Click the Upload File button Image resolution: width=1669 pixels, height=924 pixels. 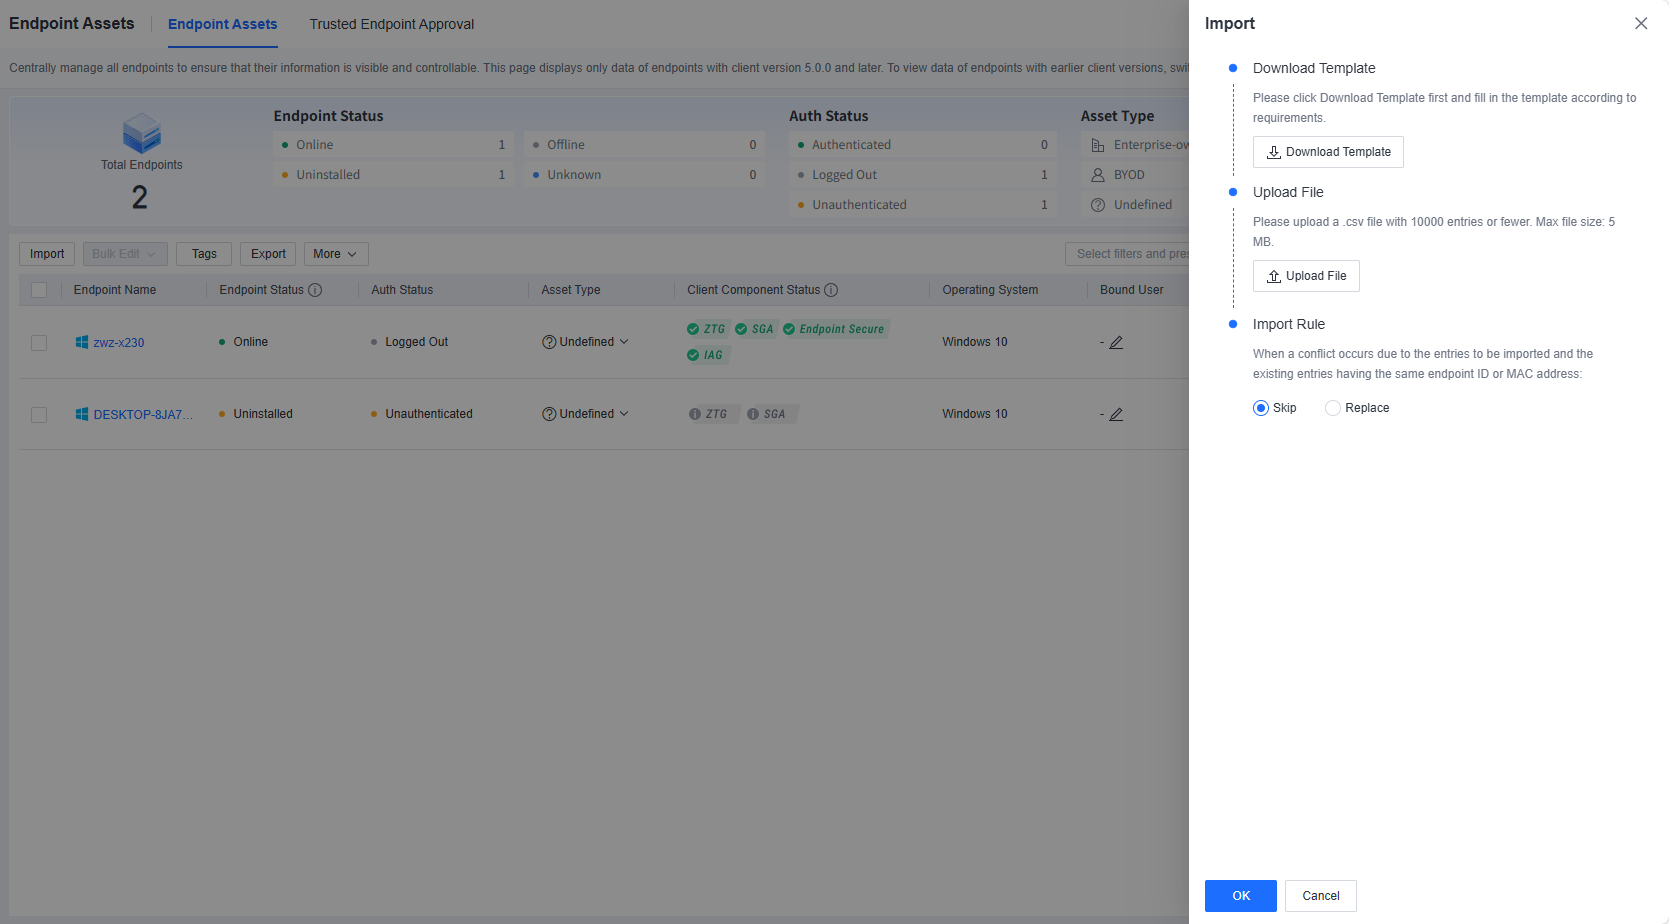[1306, 276]
